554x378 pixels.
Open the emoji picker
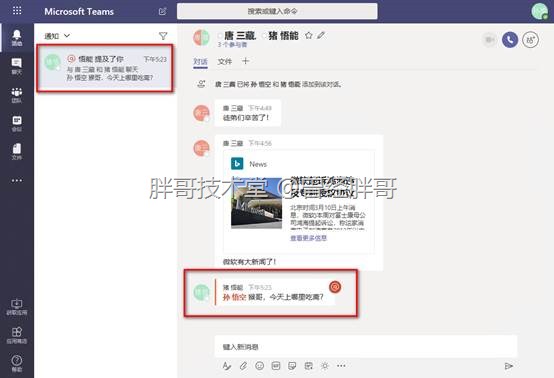[260, 366]
